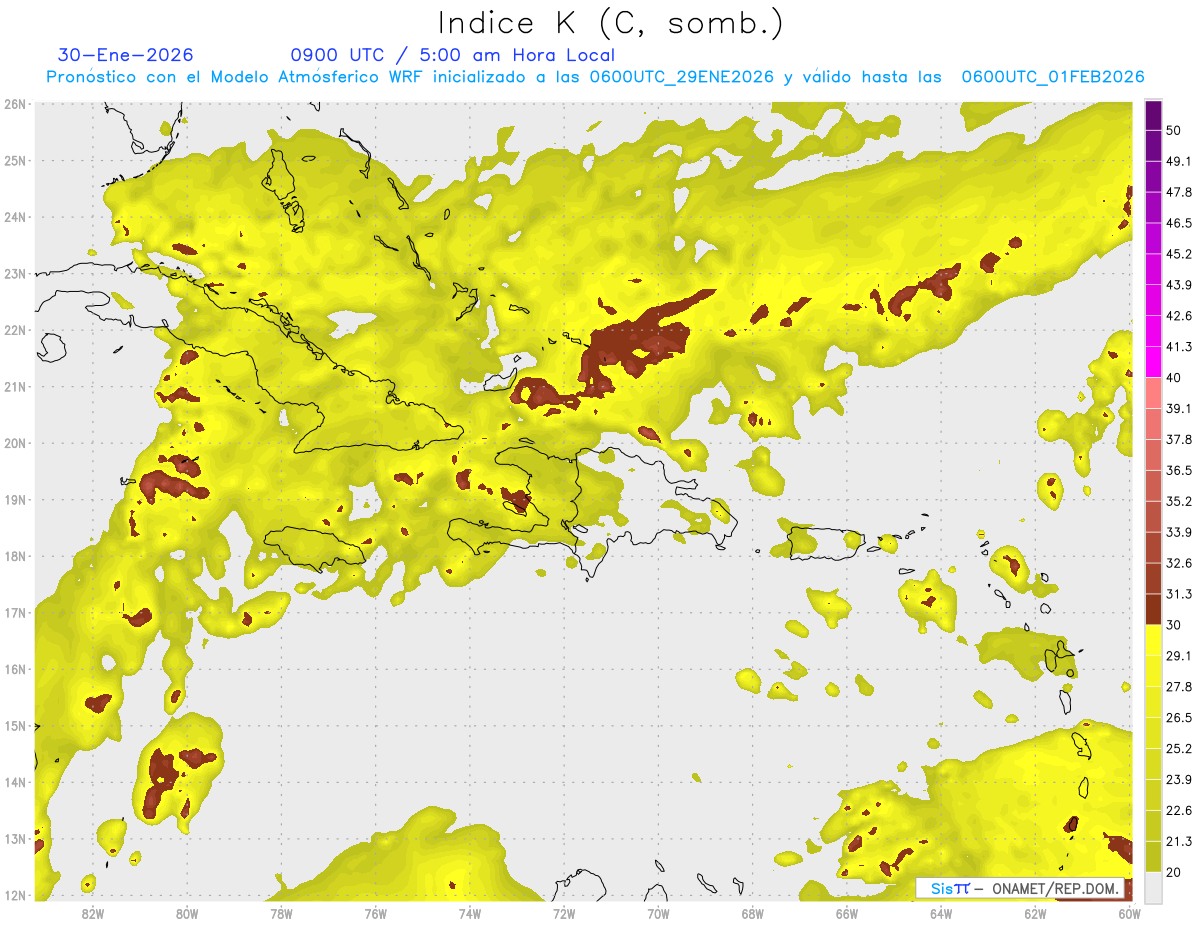
Task: Click the longitude label "74W"
Action: 470,914
